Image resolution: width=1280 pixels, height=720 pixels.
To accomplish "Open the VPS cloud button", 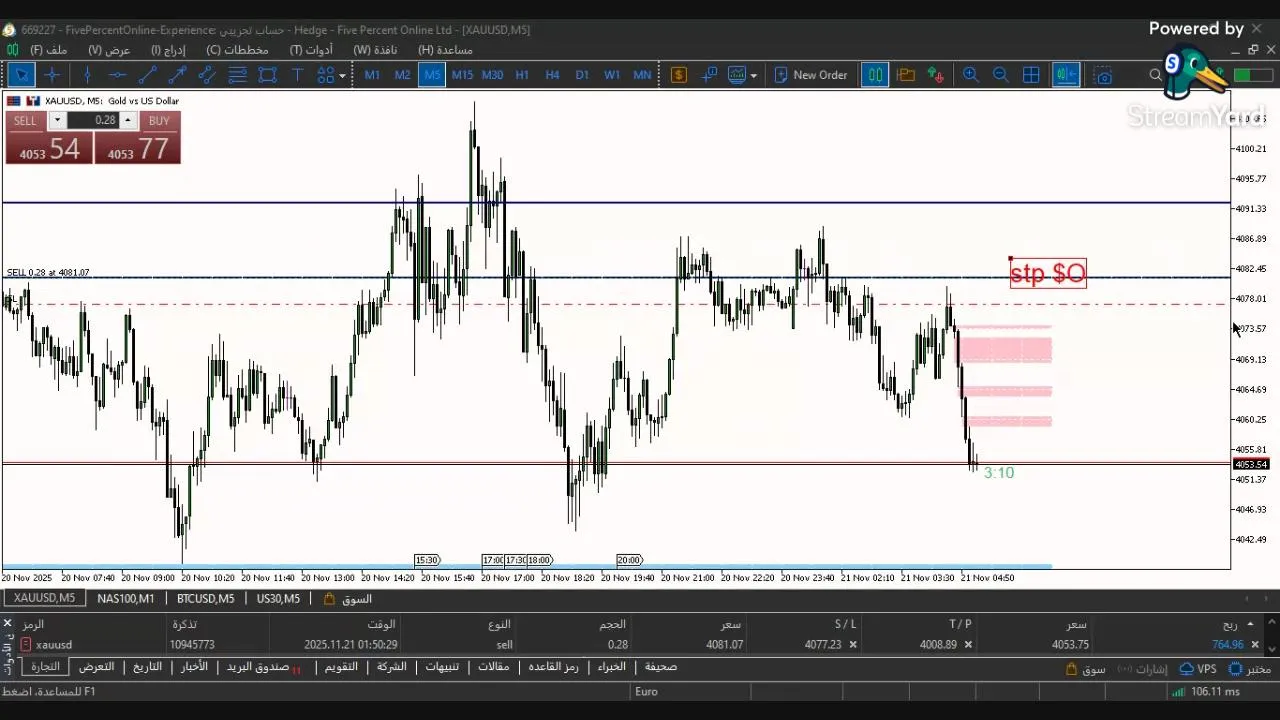I will 1198,669.
